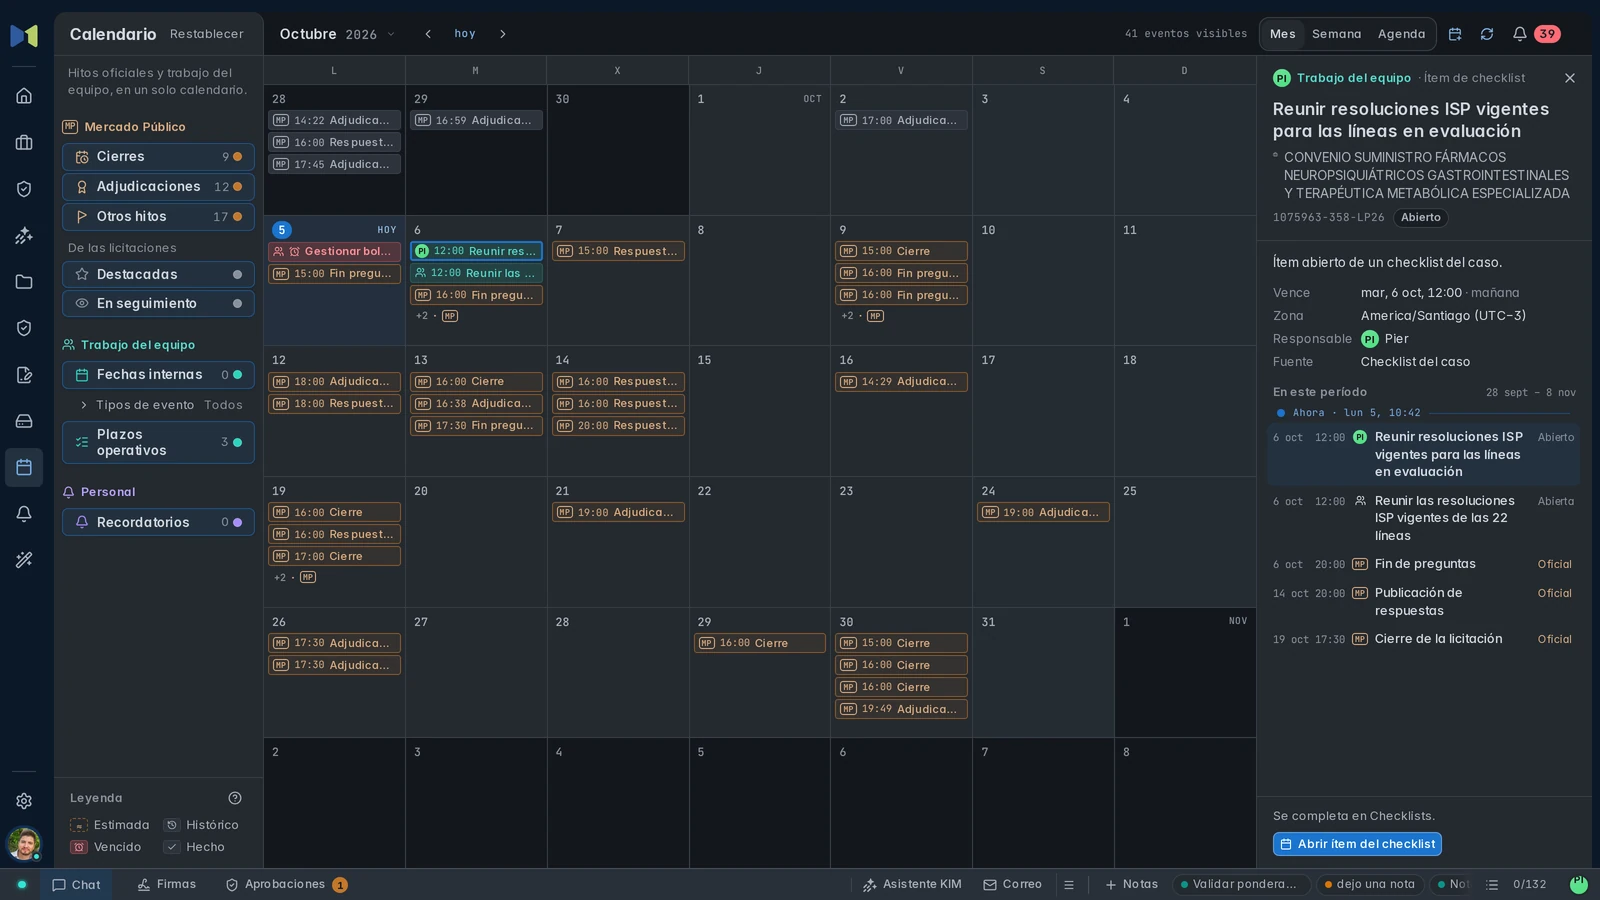Open the document-edit icon in the left sidebar
The width and height of the screenshot is (1600, 900).
pyautogui.click(x=24, y=375)
